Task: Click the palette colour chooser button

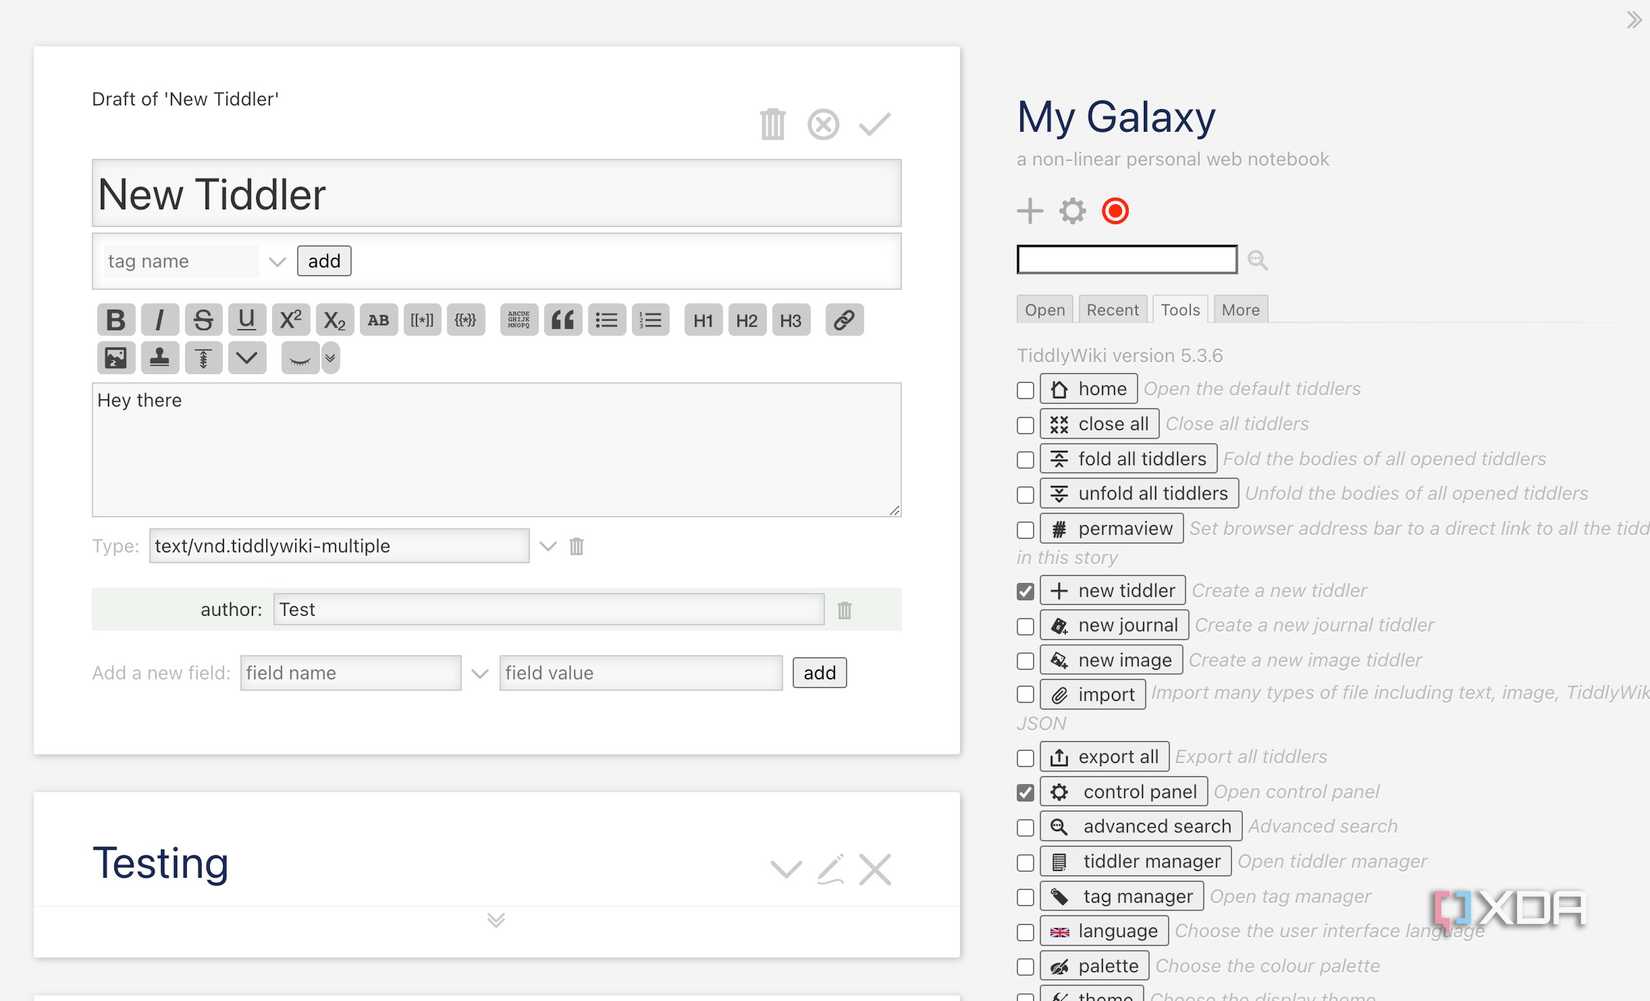Action: tap(1094, 966)
